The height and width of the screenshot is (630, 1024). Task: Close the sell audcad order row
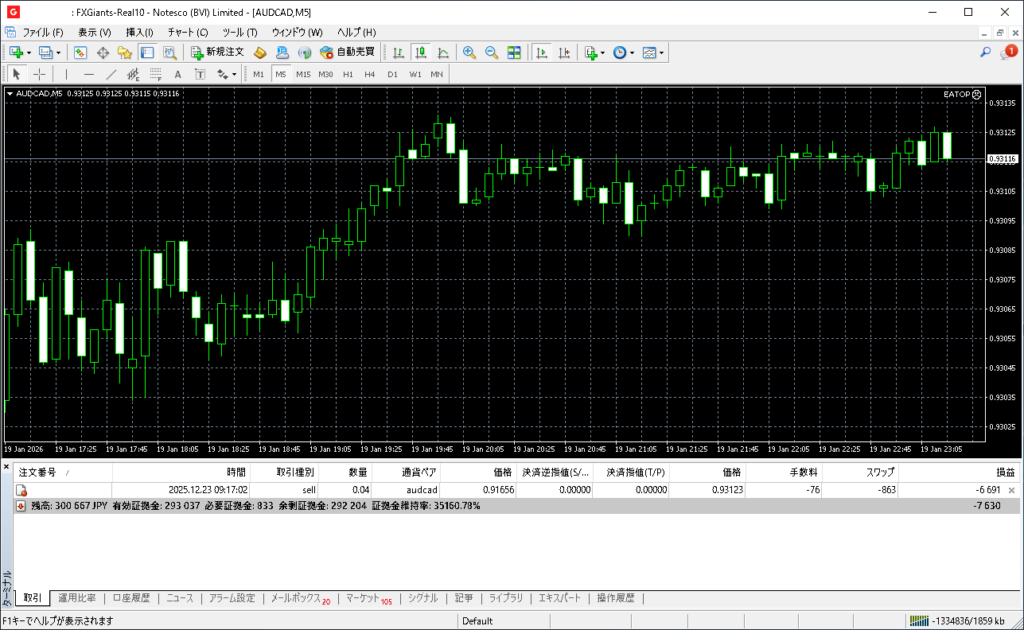(1011, 490)
